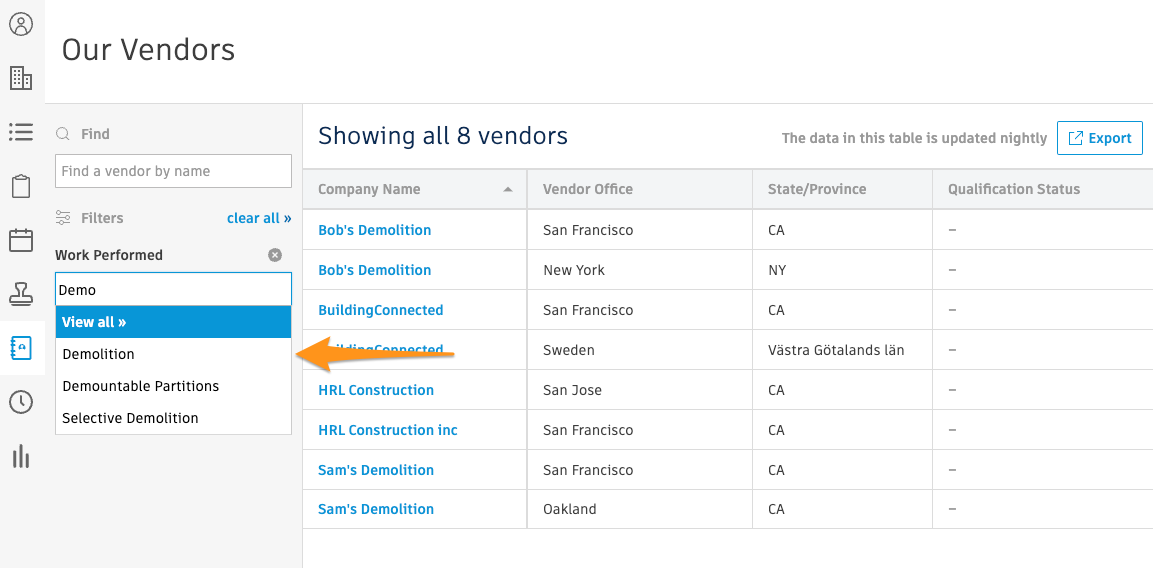The width and height of the screenshot is (1153, 568).
Task: Open the clock history icon in sidebar
Action: 21,402
